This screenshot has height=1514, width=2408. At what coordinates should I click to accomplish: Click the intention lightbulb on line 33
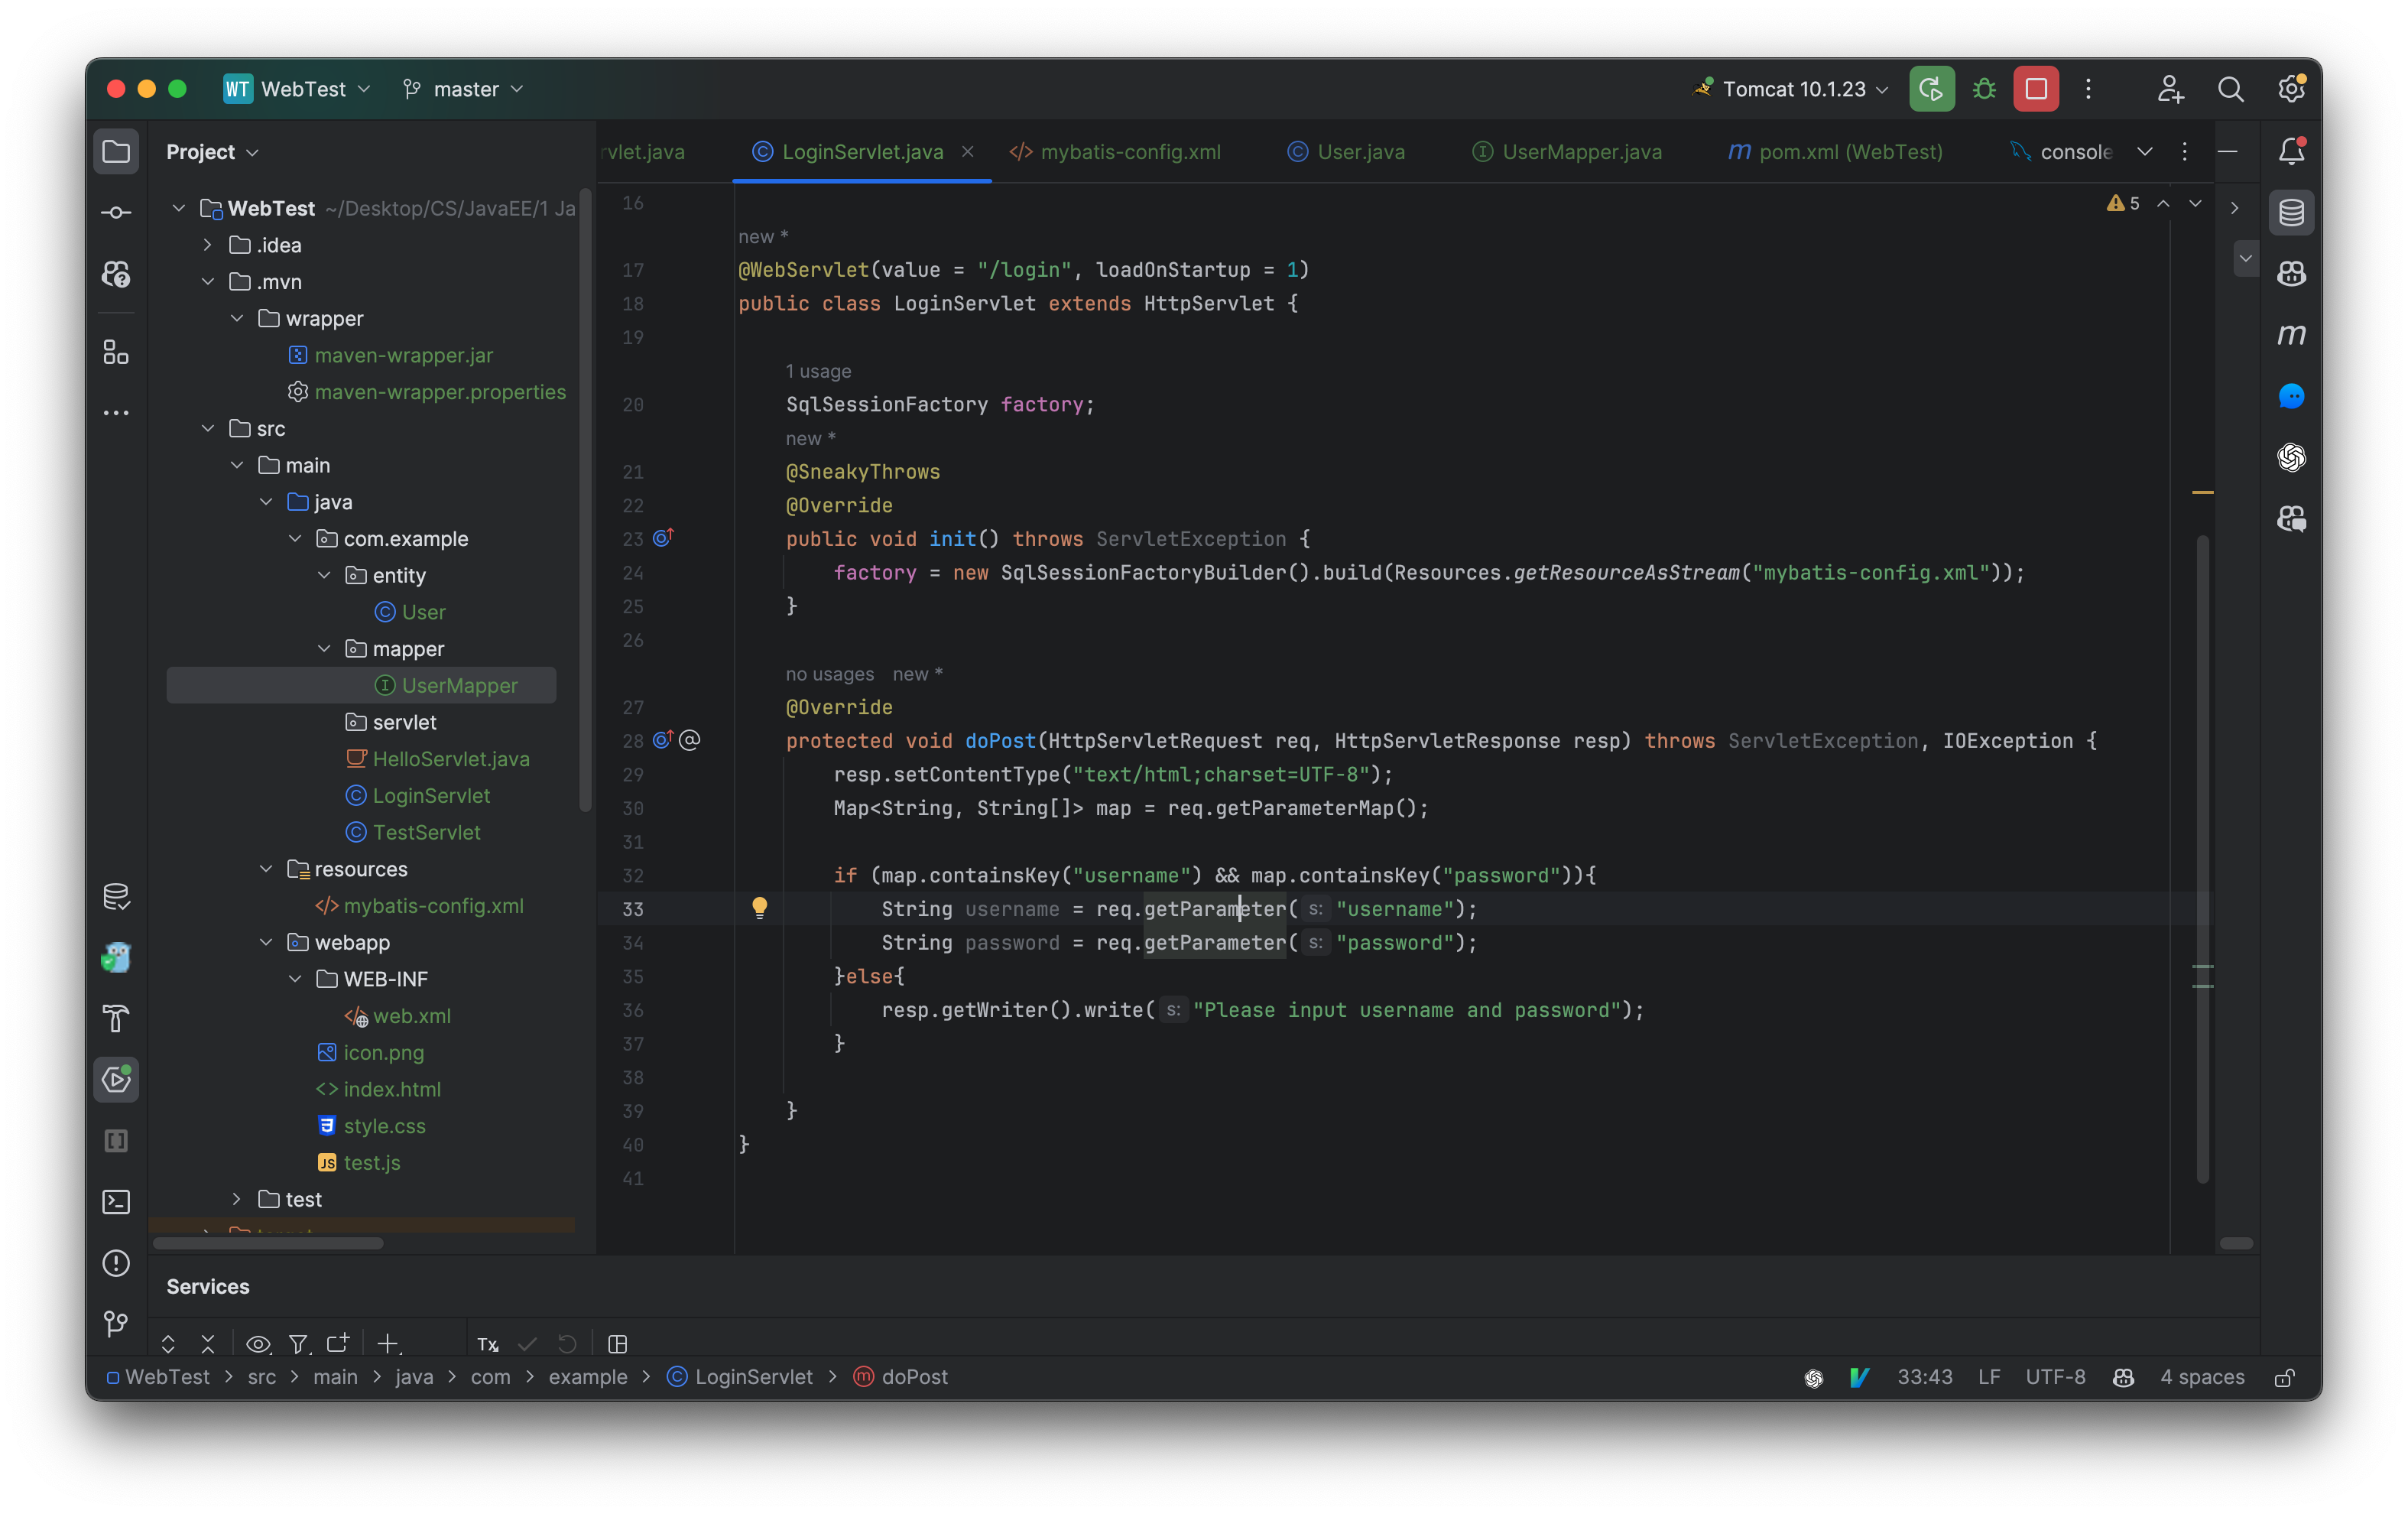759,908
